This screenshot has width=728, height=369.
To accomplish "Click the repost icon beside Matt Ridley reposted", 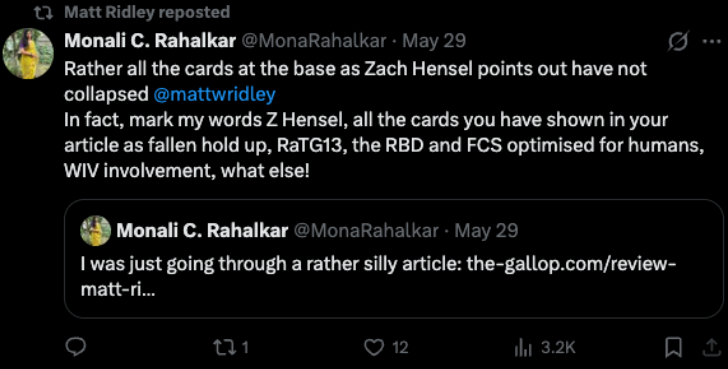I will [46, 13].
